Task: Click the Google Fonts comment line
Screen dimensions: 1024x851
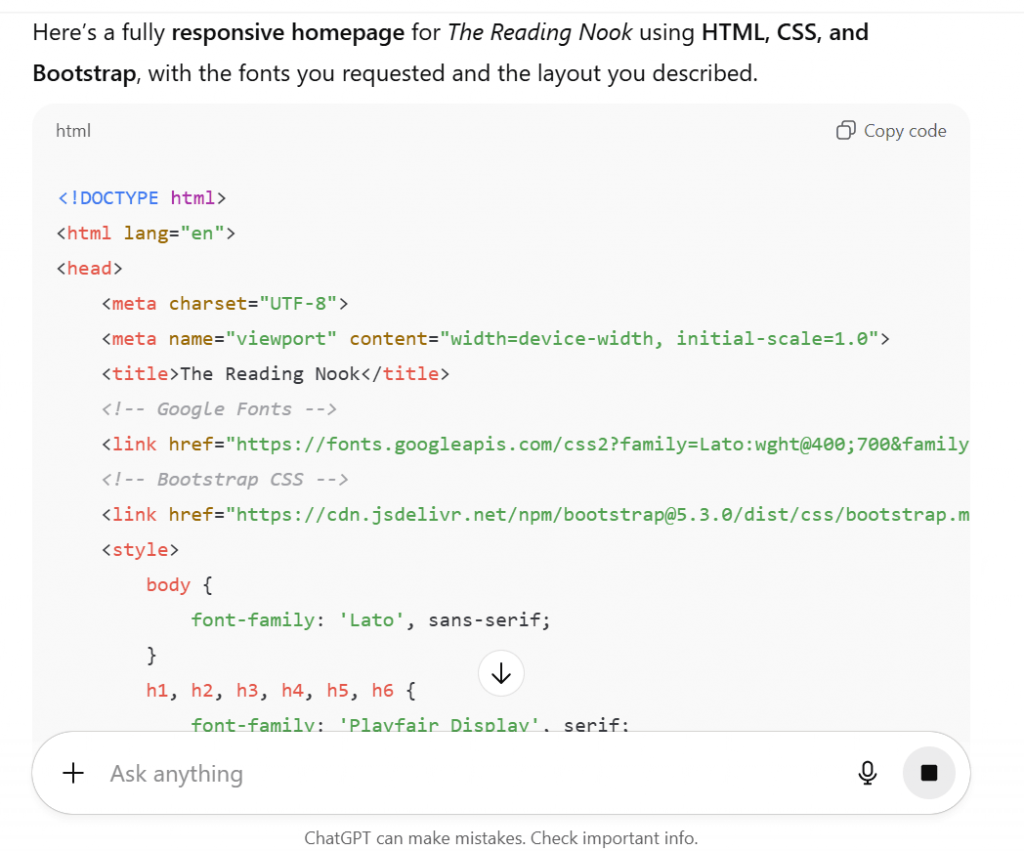Action: [x=218, y=408]
